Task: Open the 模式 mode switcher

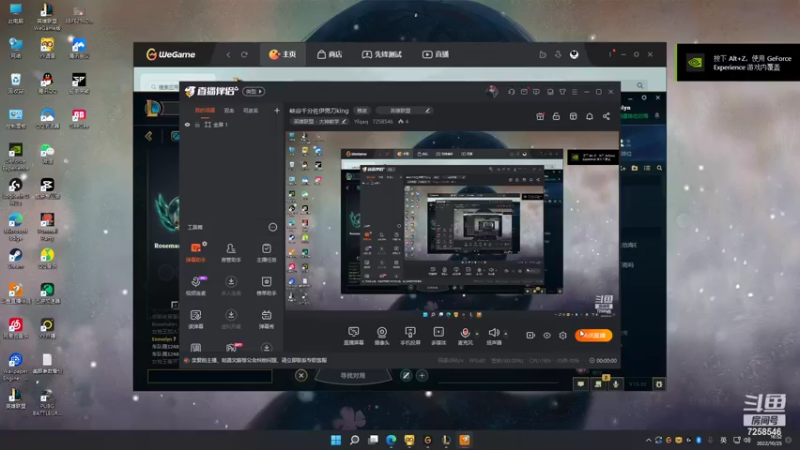Action: pyautogui.click(x=254, y=91)
